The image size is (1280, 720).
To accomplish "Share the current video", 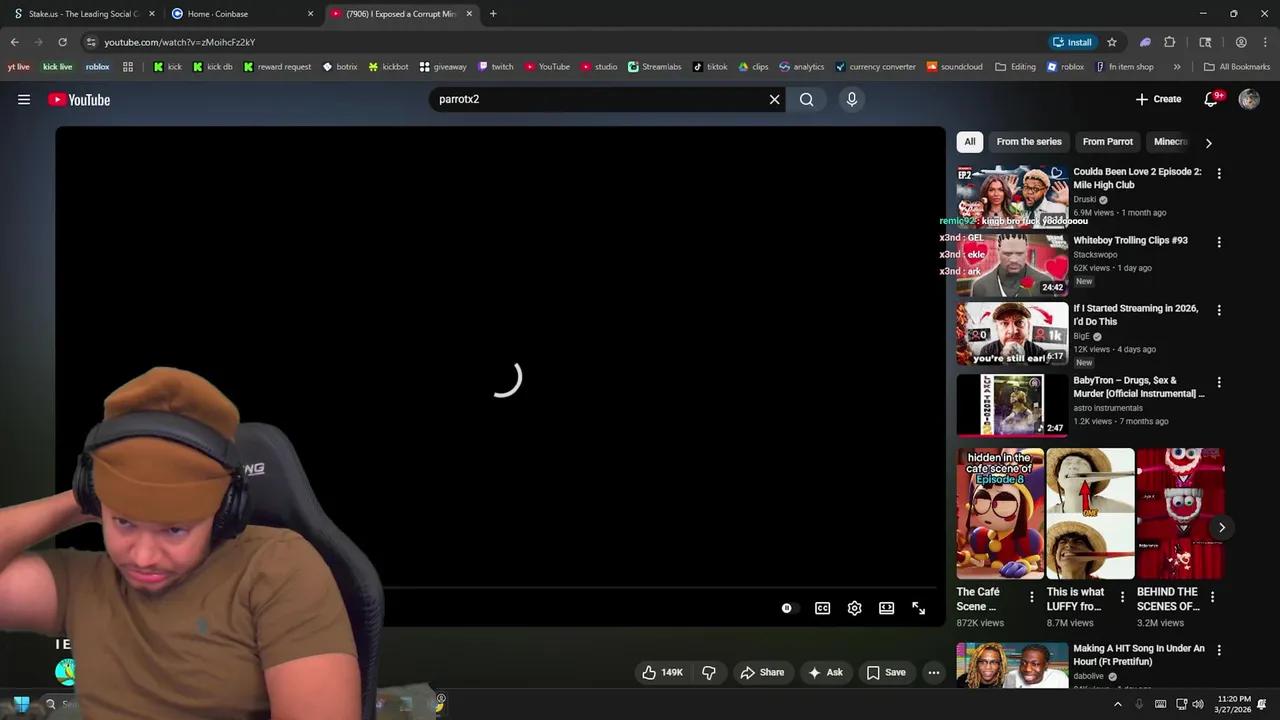I will (763, 672).
